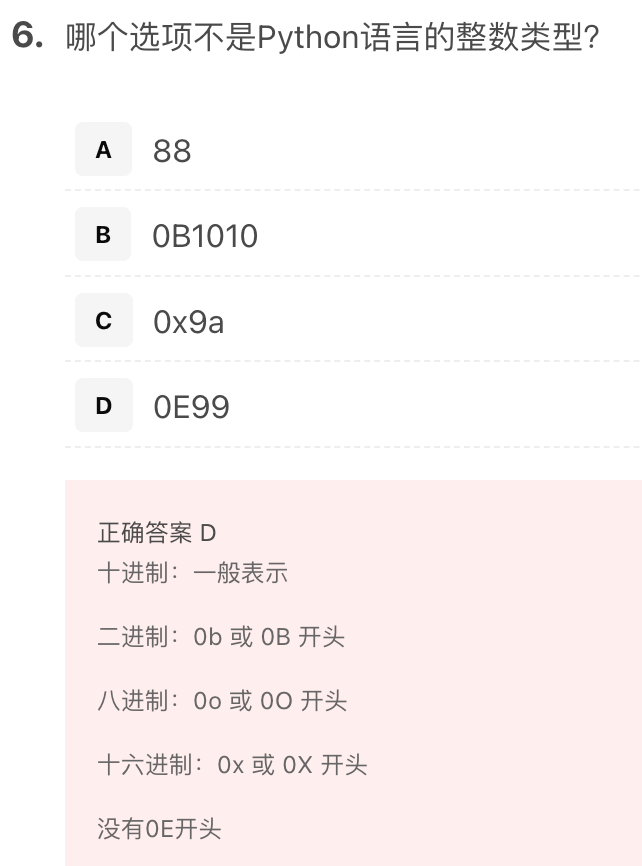Click the answer text 88

pyautogui.click(x=172, y=151)
